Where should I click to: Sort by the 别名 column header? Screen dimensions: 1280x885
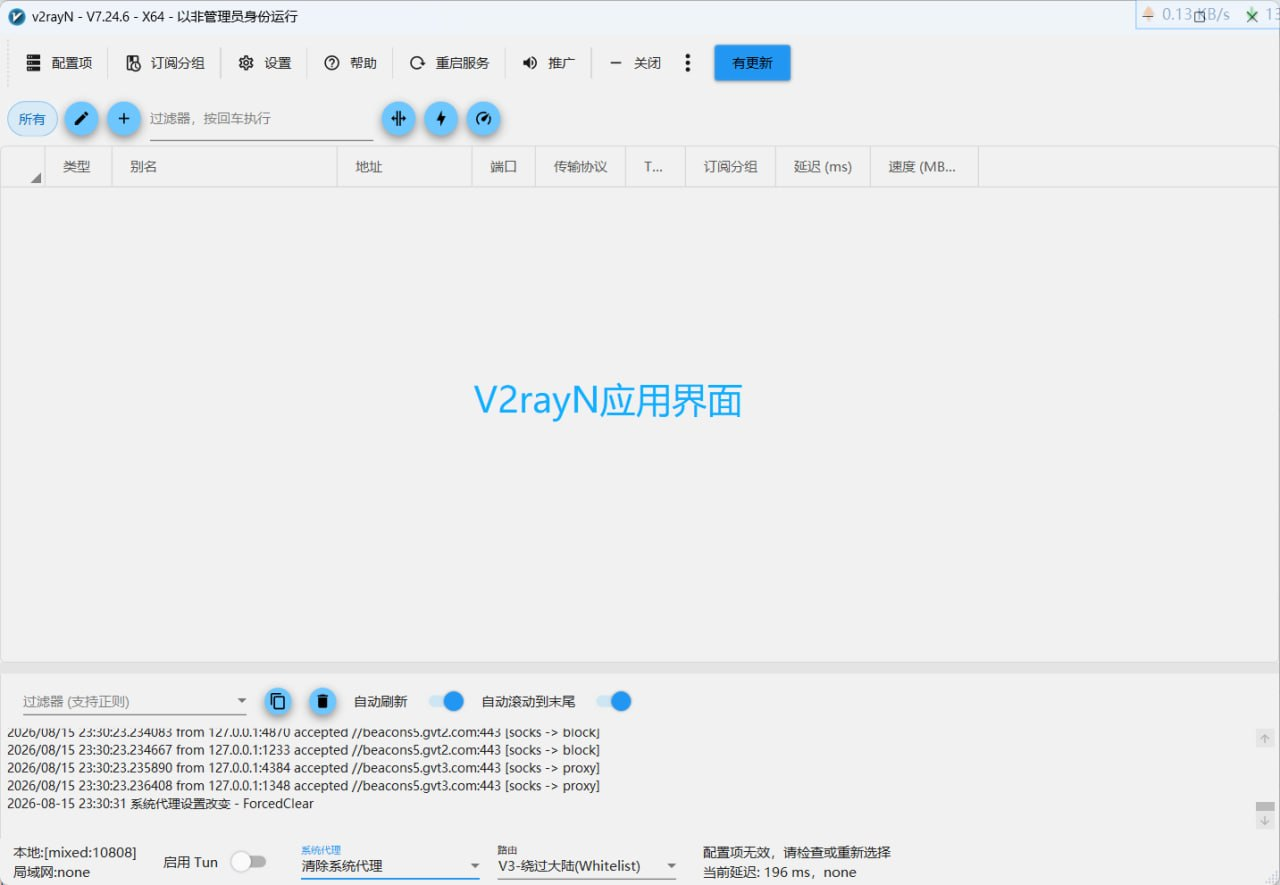point(224,167)
